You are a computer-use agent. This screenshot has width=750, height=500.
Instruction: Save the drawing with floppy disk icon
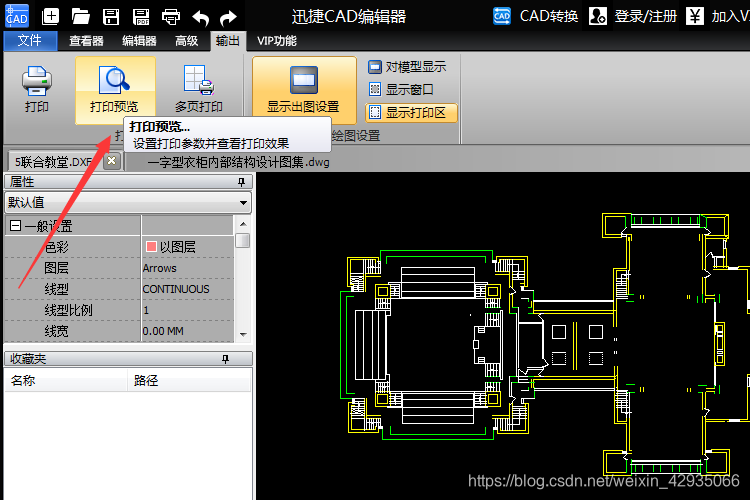tap(110, 17)
